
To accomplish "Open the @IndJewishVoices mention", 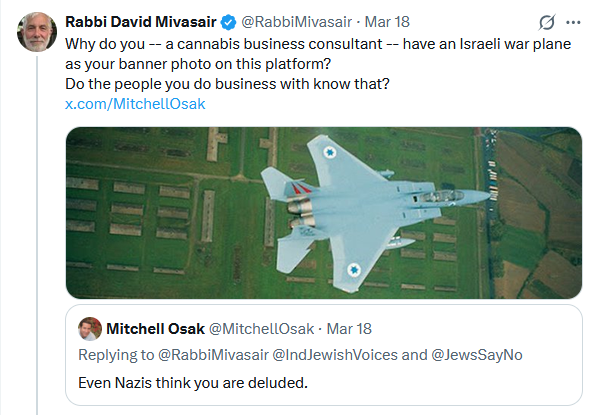I will point(335,355).
